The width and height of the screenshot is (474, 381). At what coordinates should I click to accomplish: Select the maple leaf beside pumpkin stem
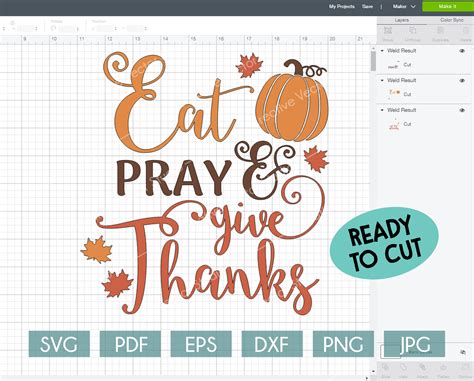pos(249,65)
